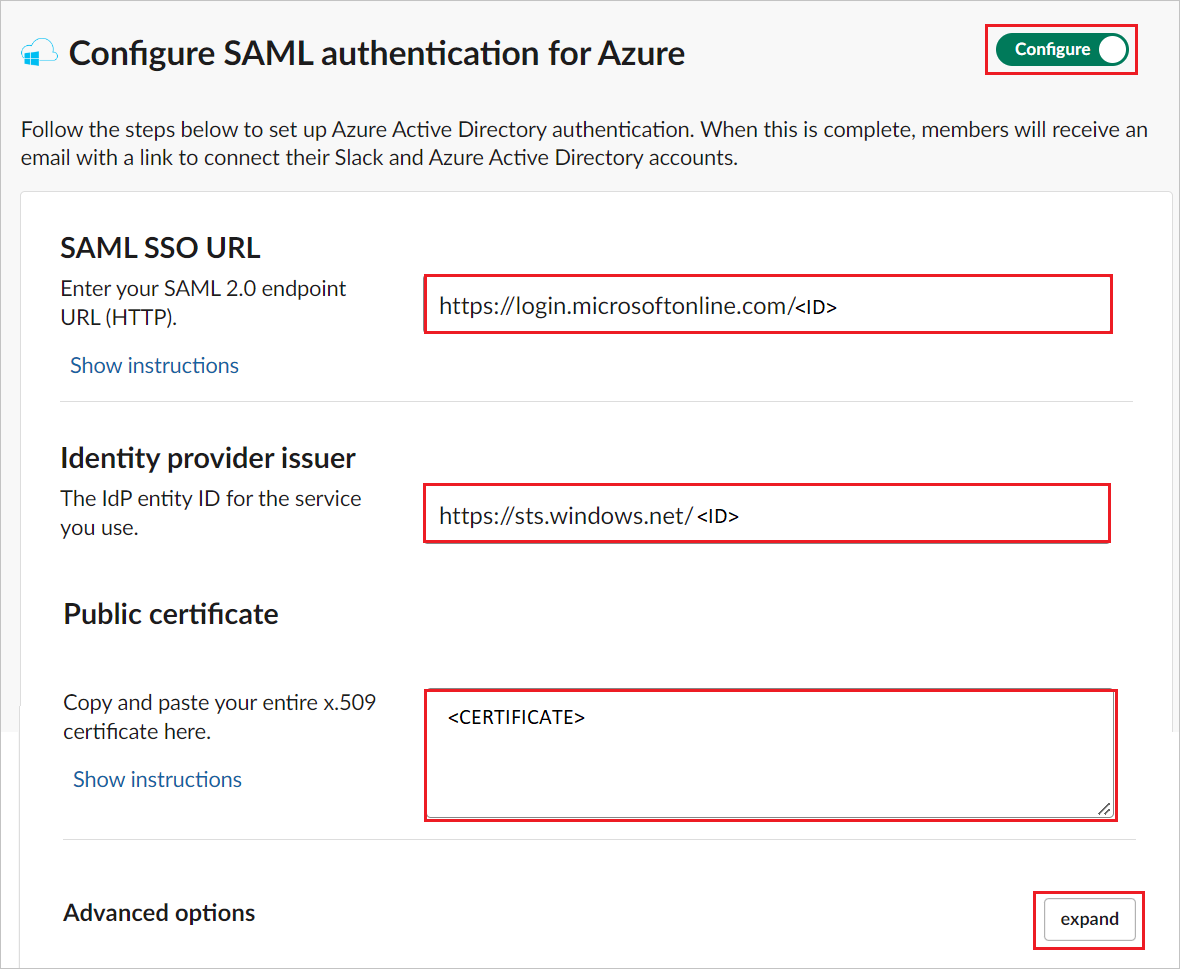
Task: Click the Identity provider issuer heading
Action: click(x=208, y=458)
